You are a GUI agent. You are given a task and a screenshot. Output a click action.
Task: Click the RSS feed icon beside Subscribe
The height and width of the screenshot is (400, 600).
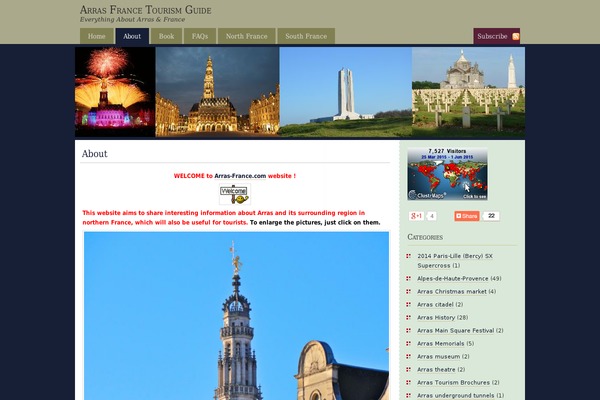(515, 36)
